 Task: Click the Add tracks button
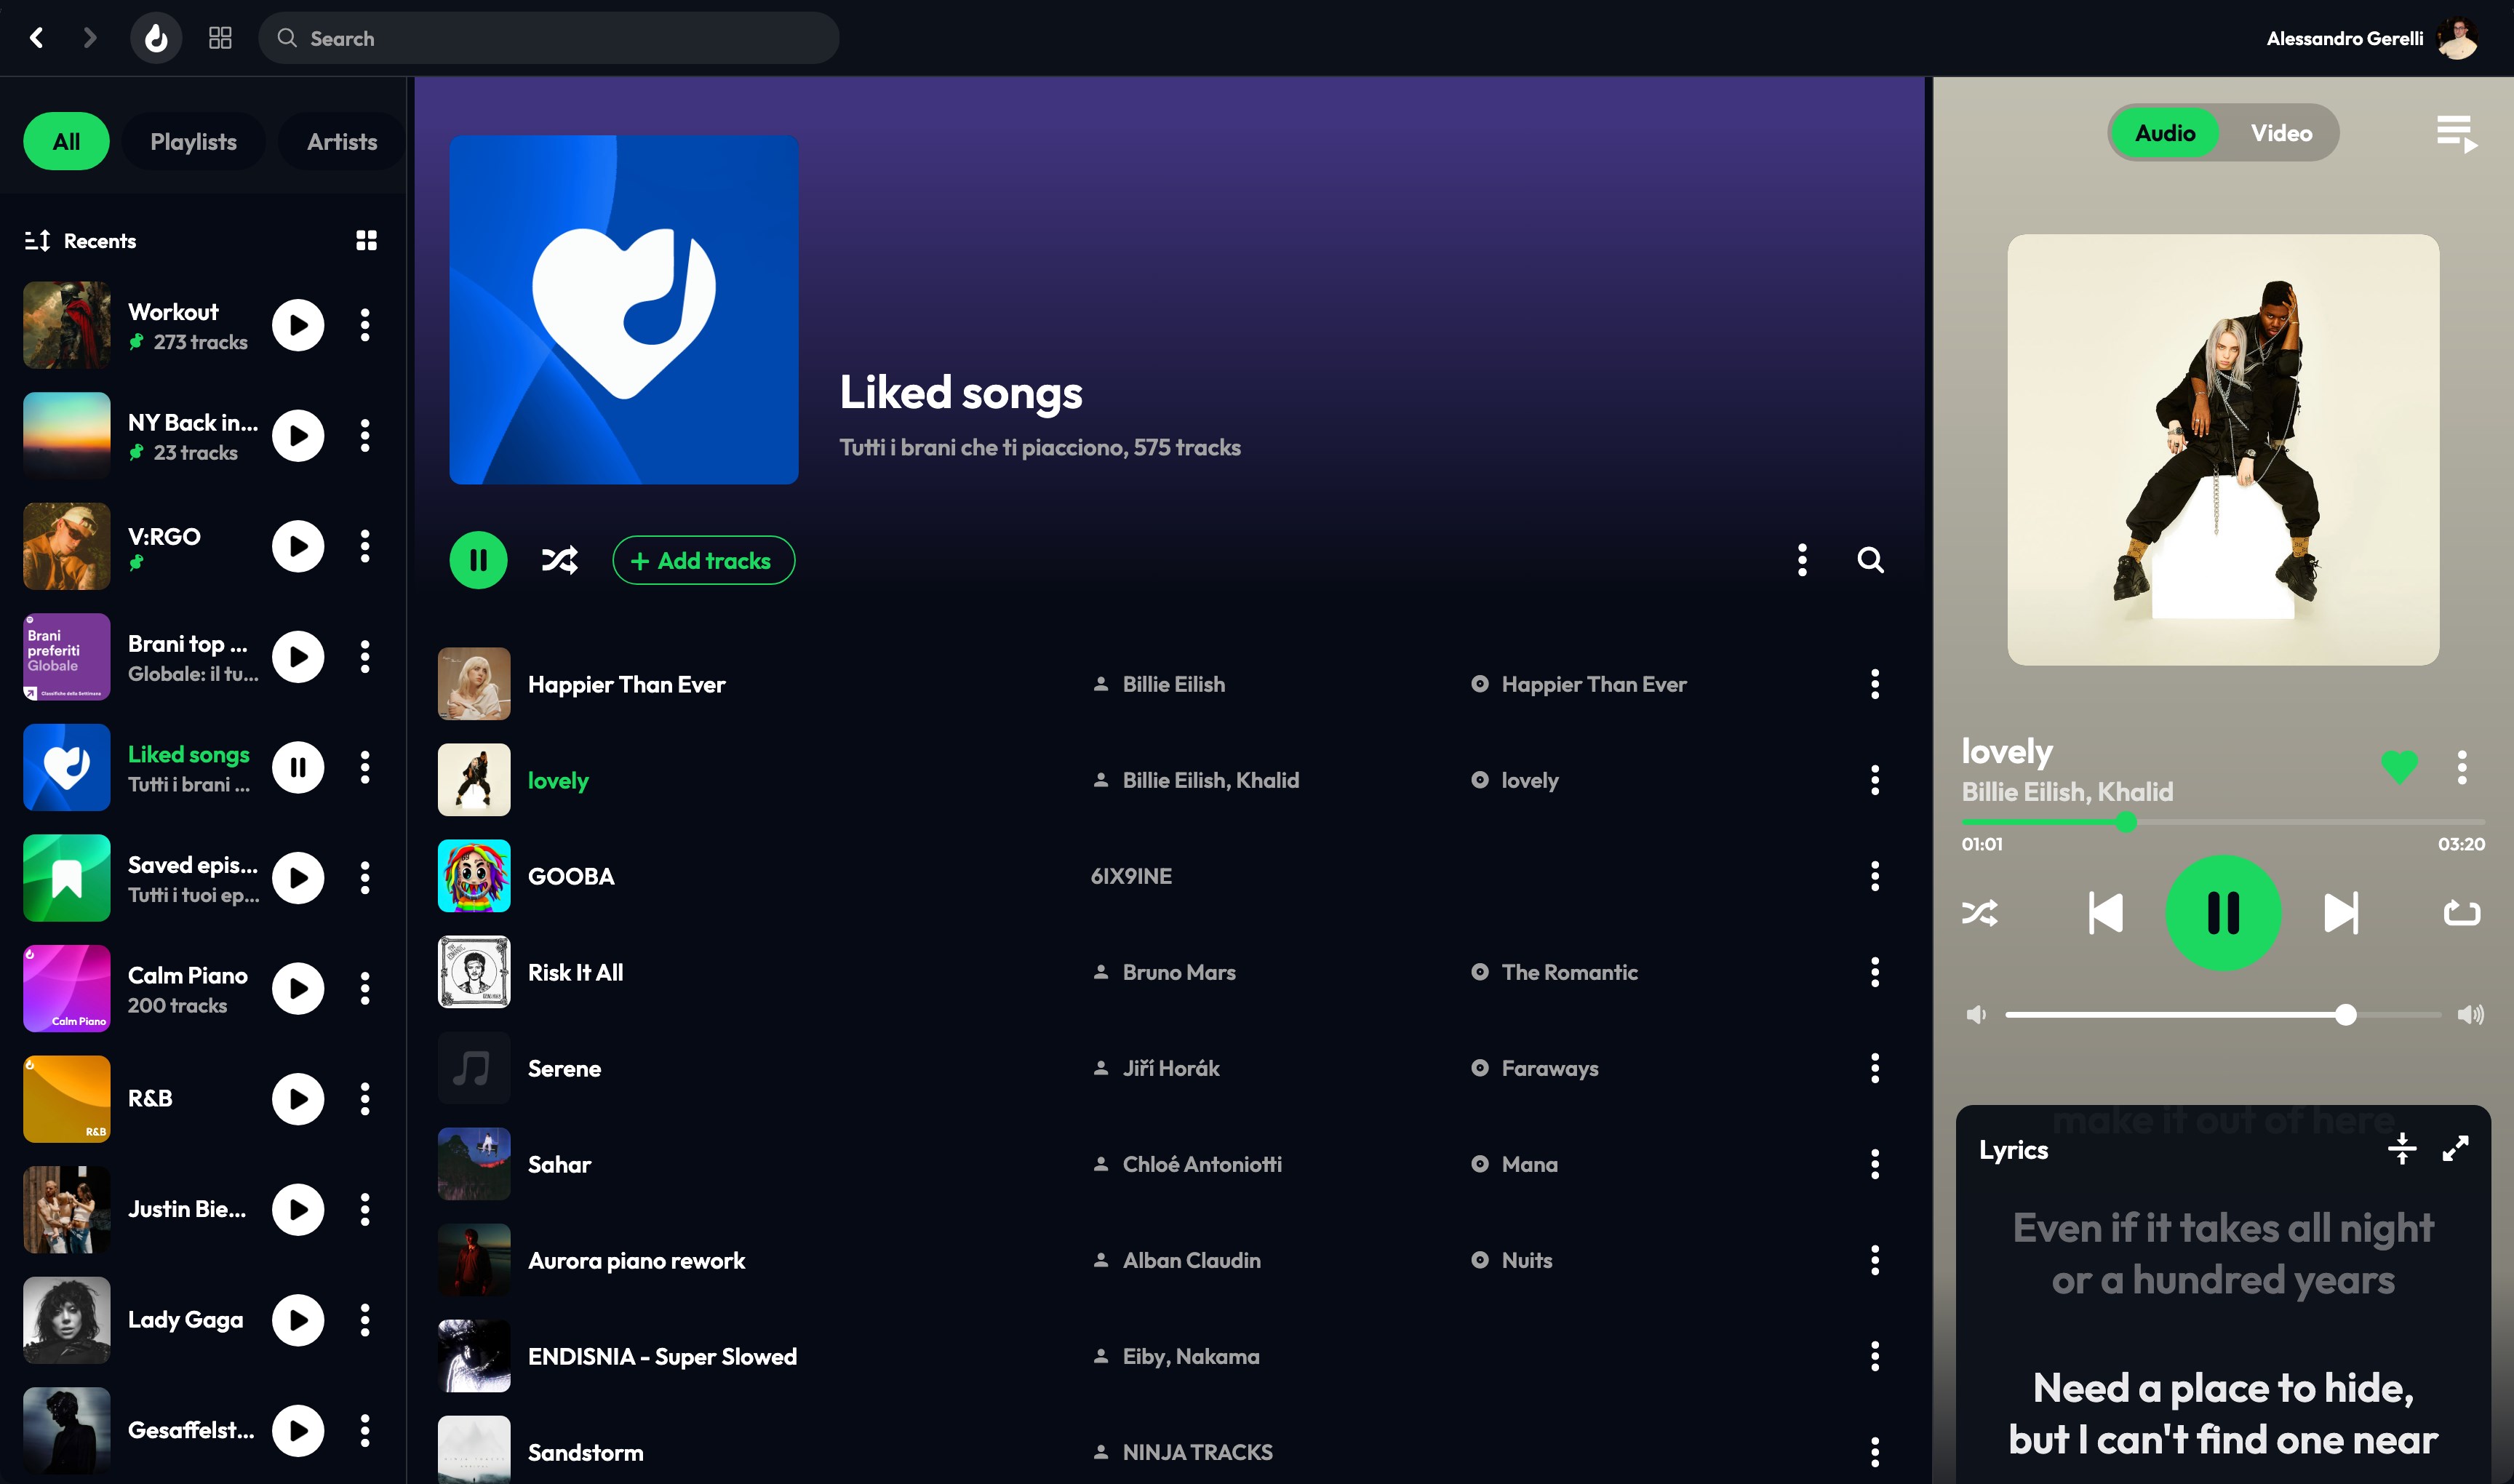[x=703, y=561]
